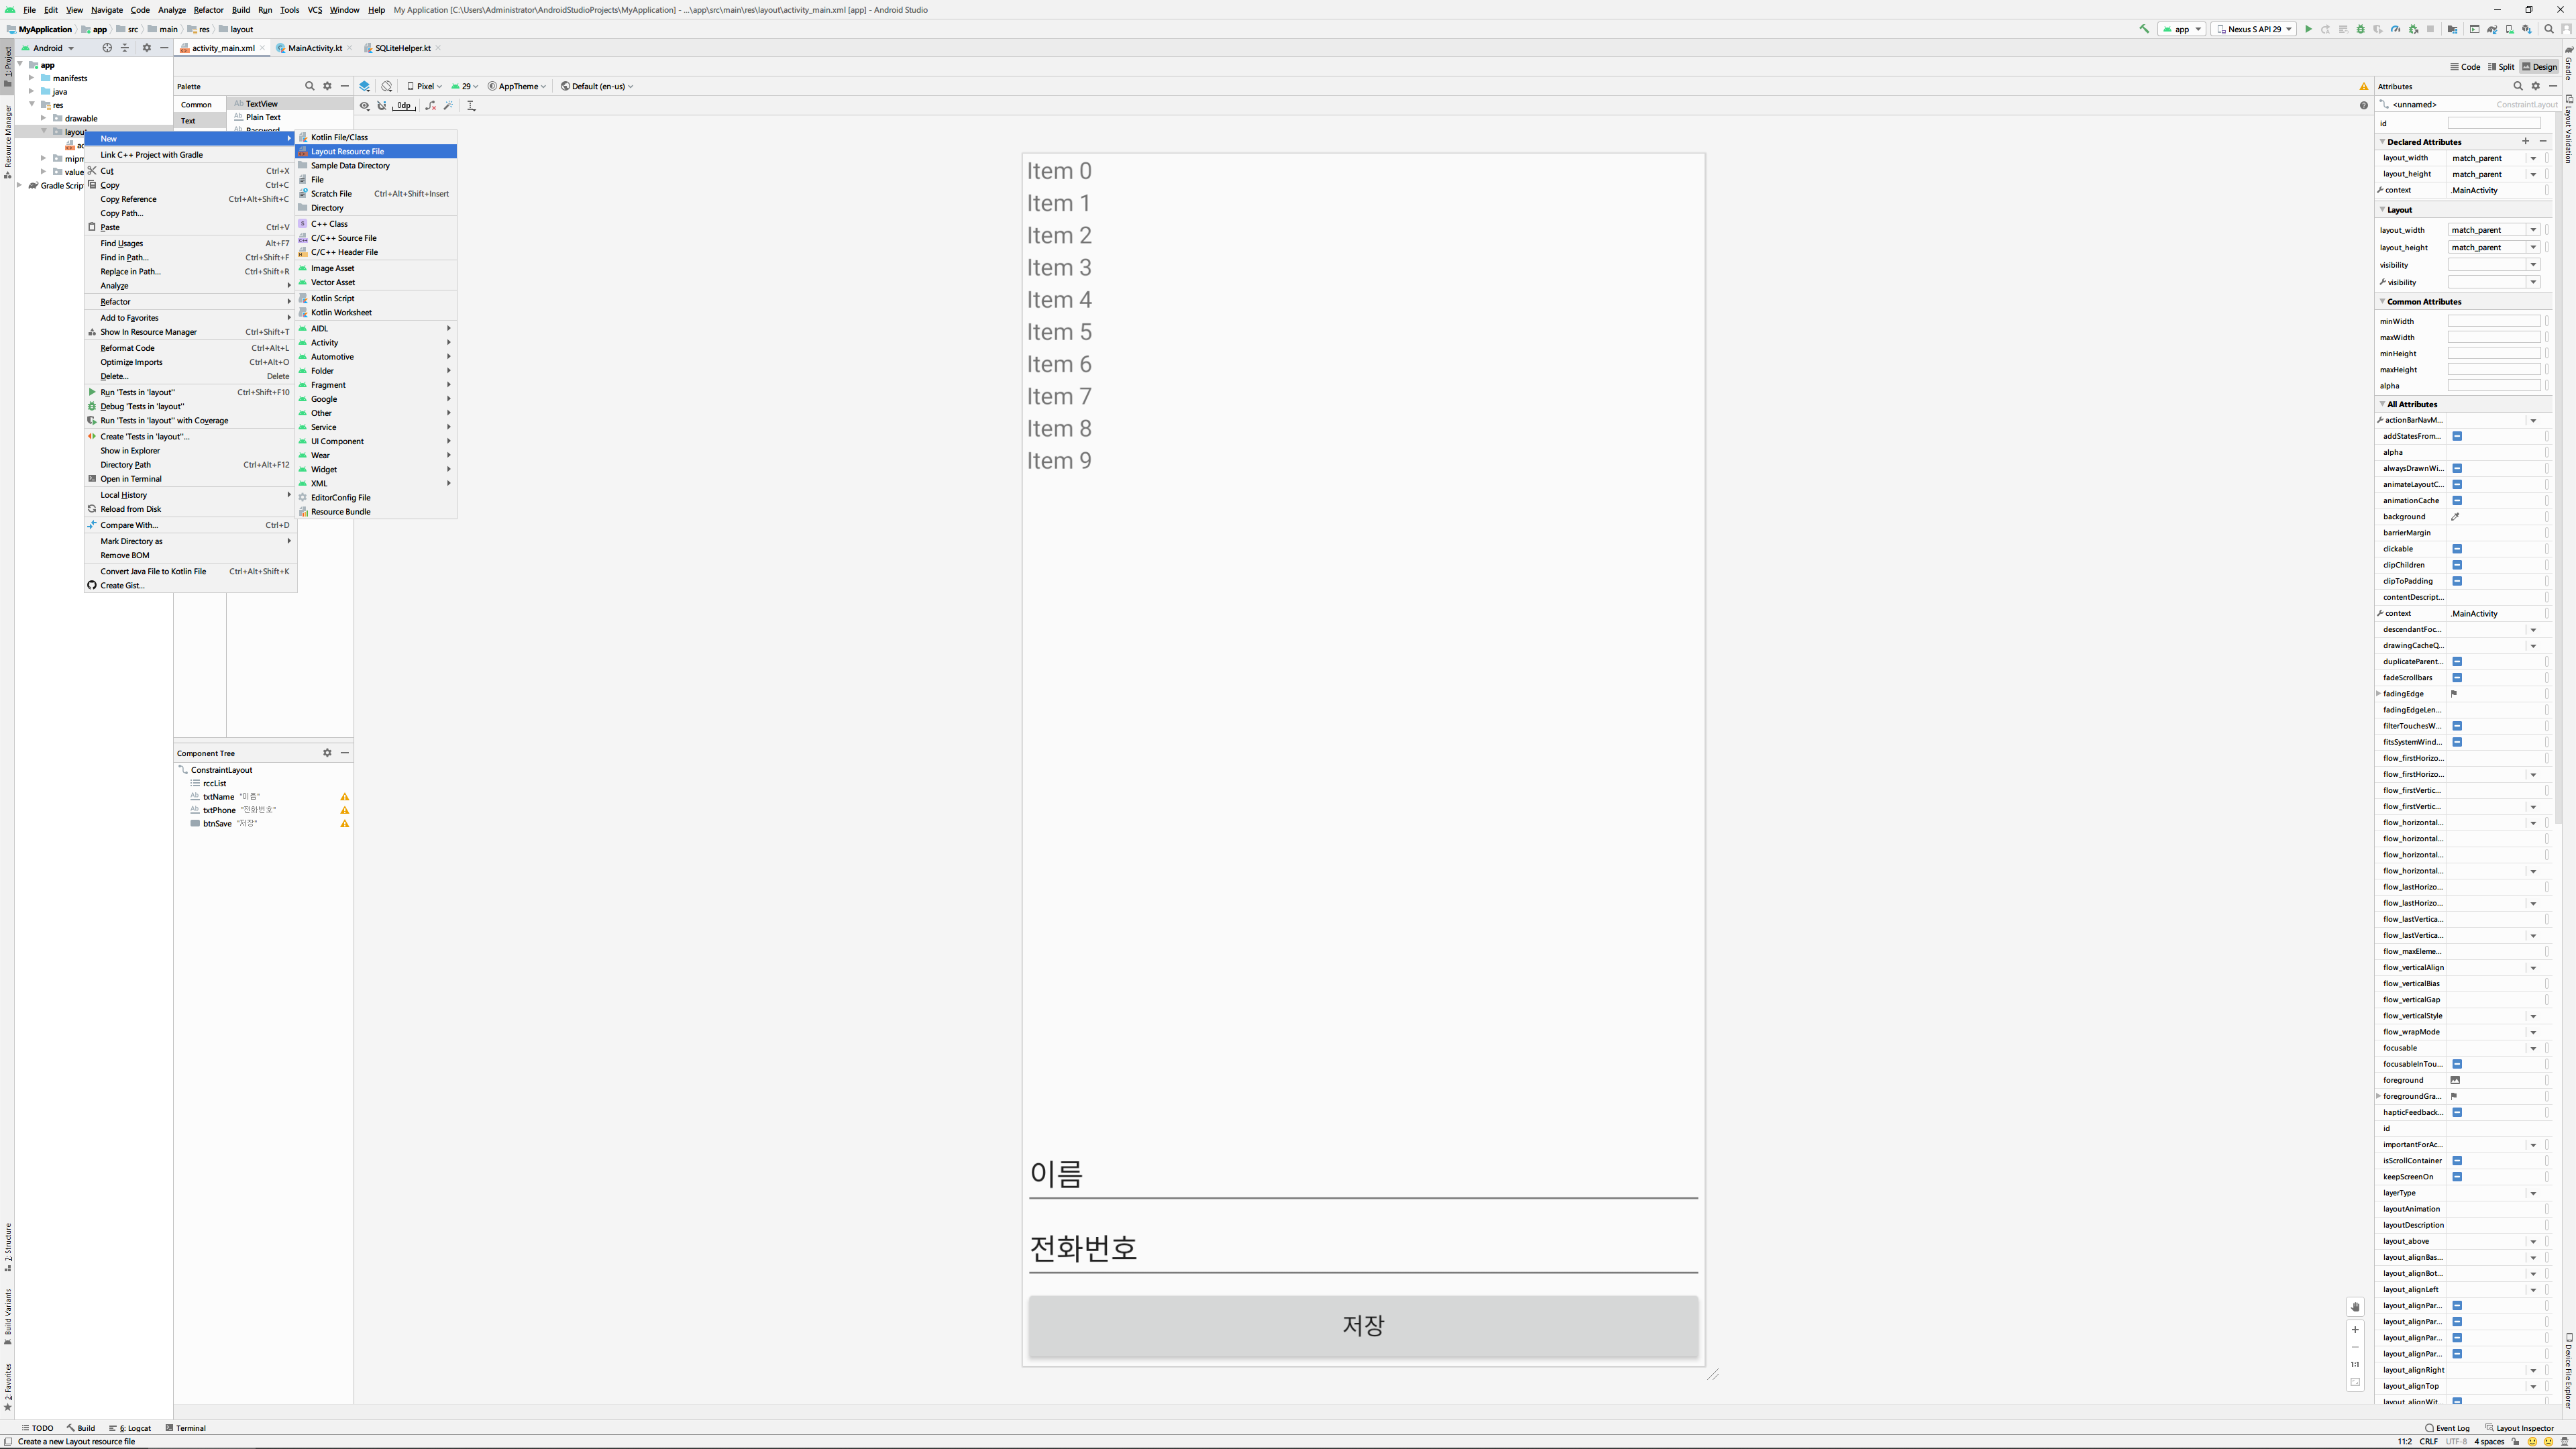Click the Clear All Constraints icon
Viewport: 2576px width, 1449px height.
430,105
